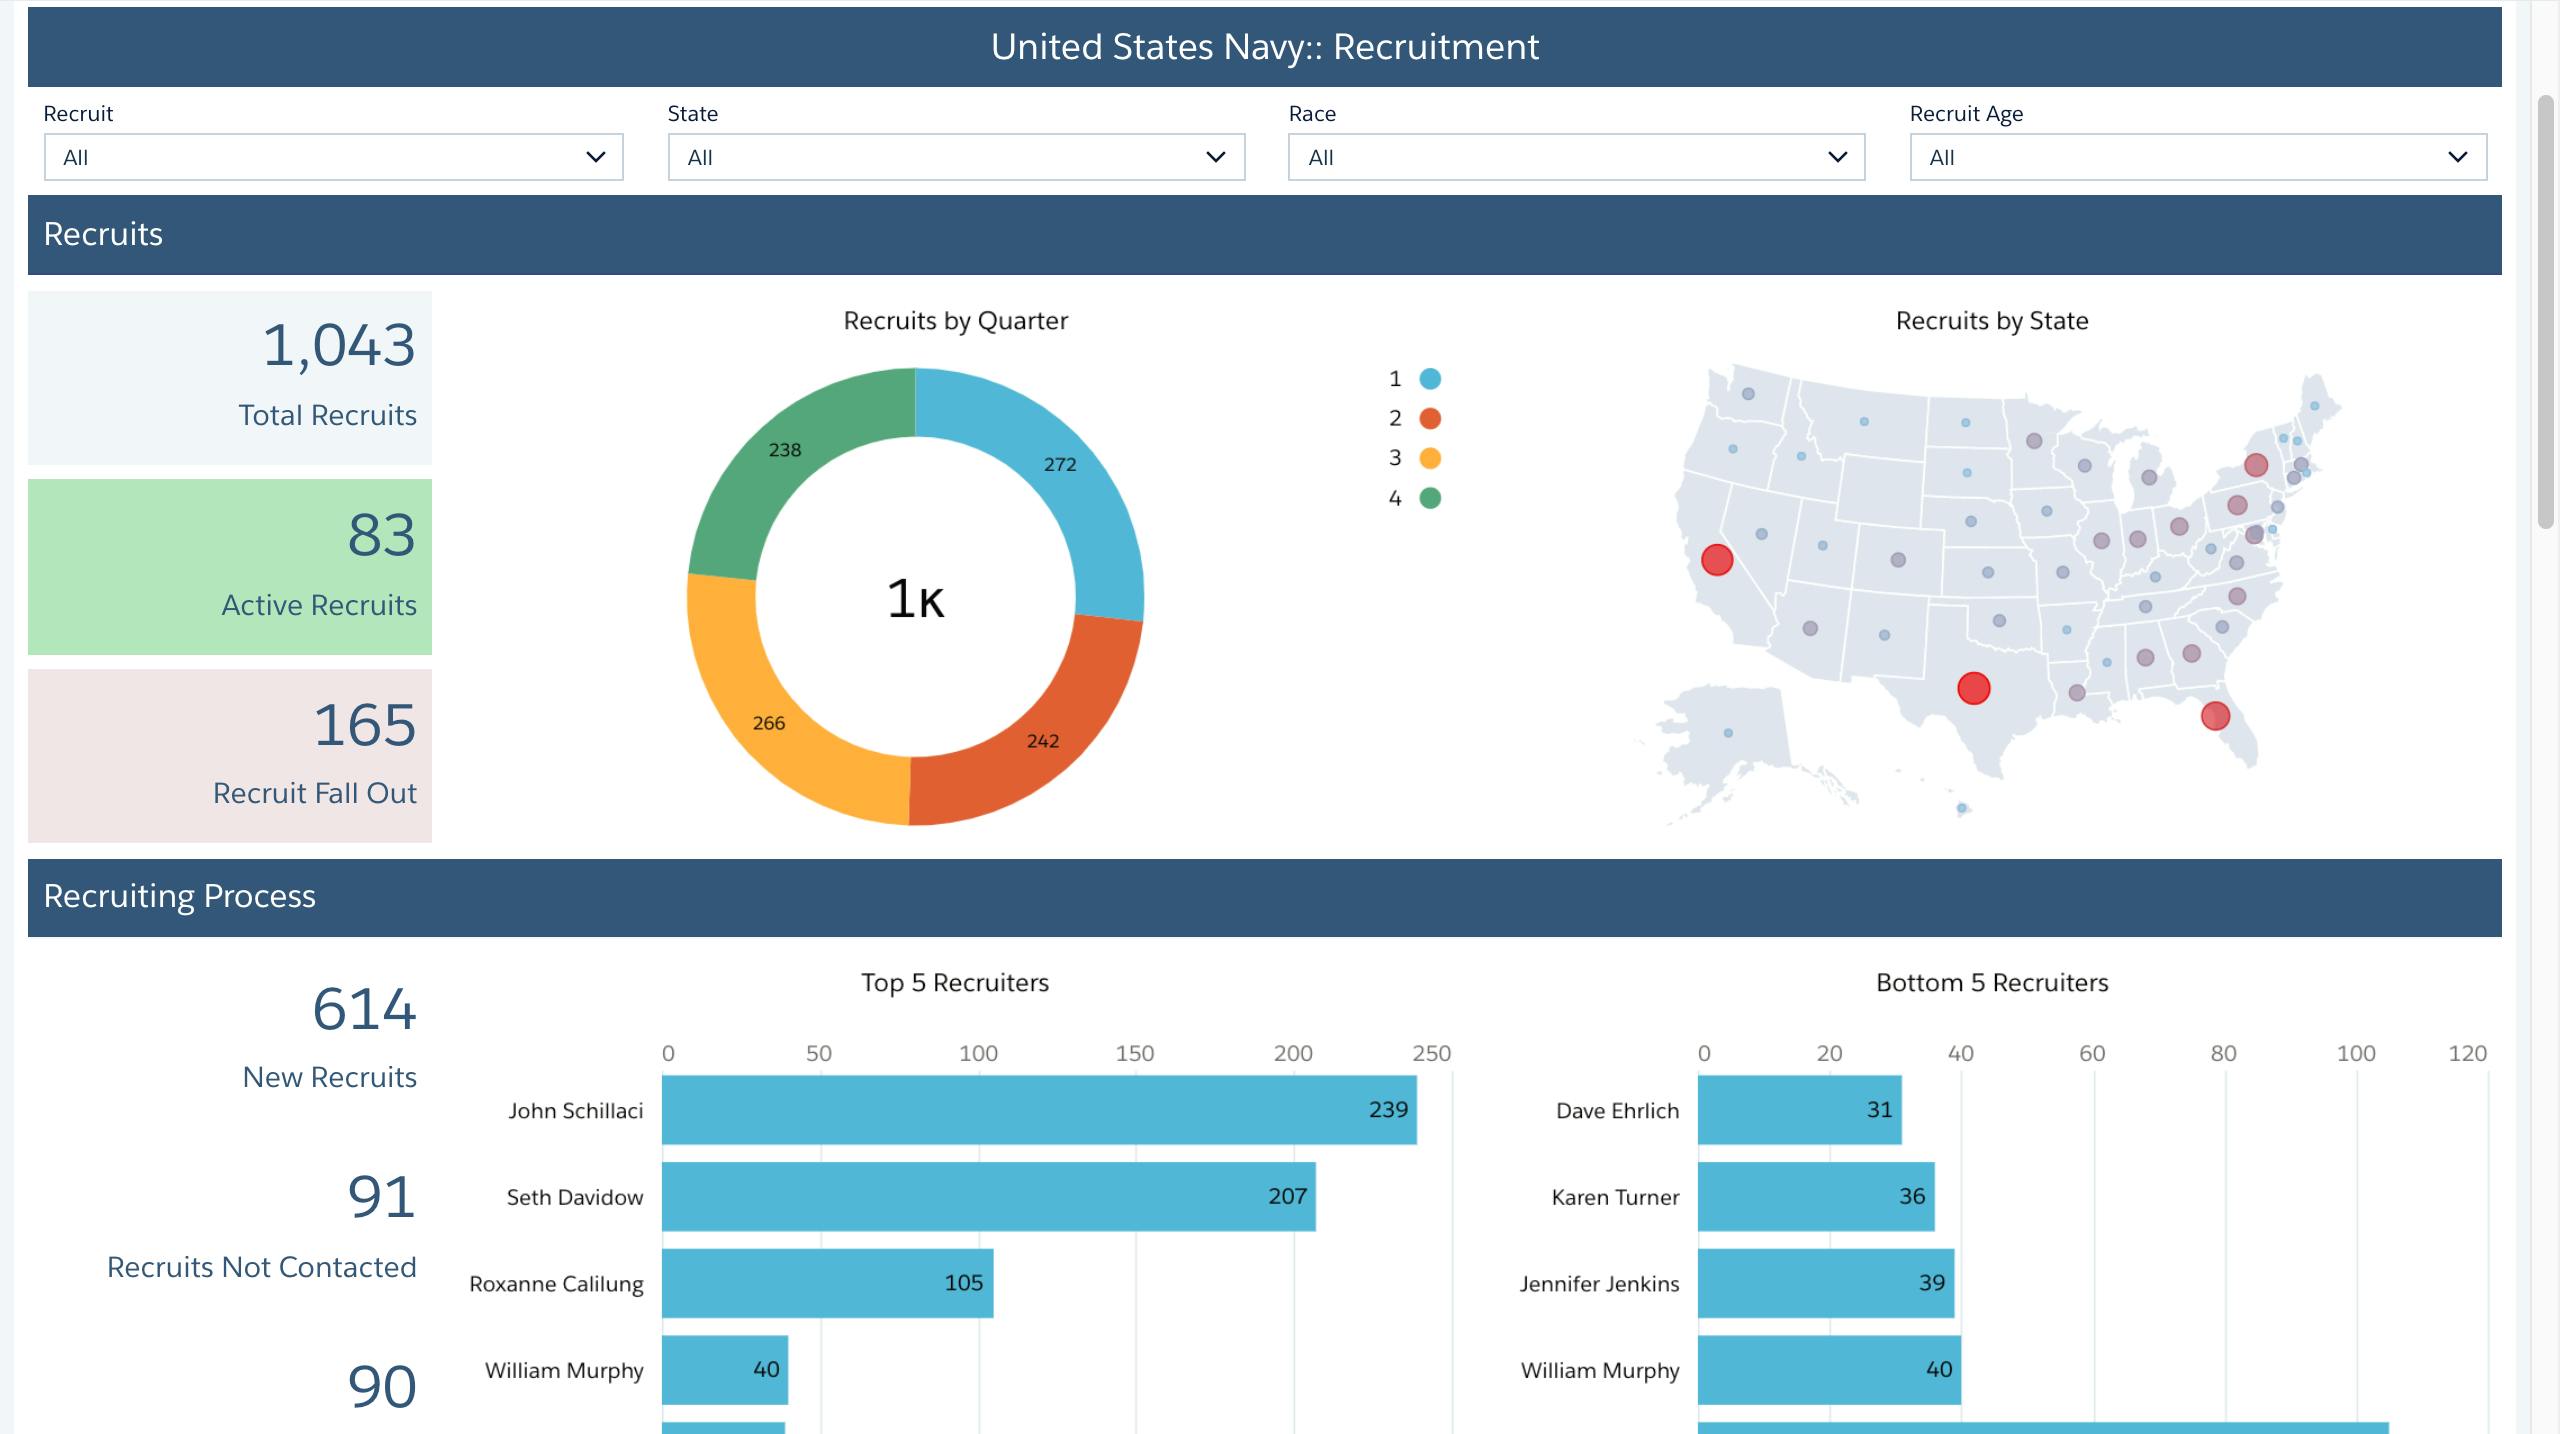The width and height of the screenshot is (2560, 1434).
Task: Expand the Recruit Age dropdown
Action: [2196, 157]
